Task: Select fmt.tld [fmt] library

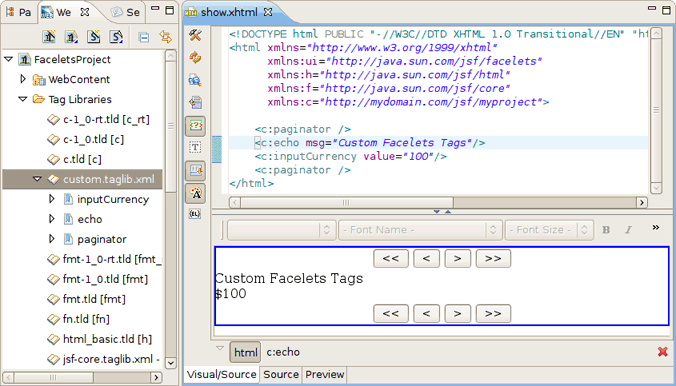Action: 86,299
